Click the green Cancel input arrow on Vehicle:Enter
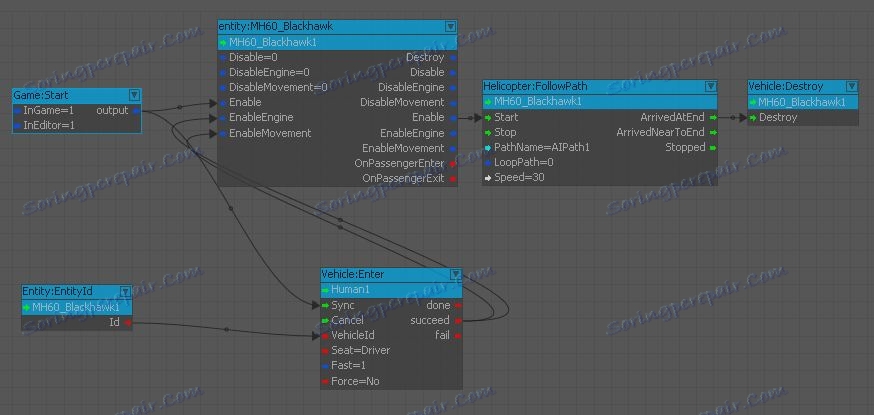This screenshot has height=415, width=874. pos(326,320)
